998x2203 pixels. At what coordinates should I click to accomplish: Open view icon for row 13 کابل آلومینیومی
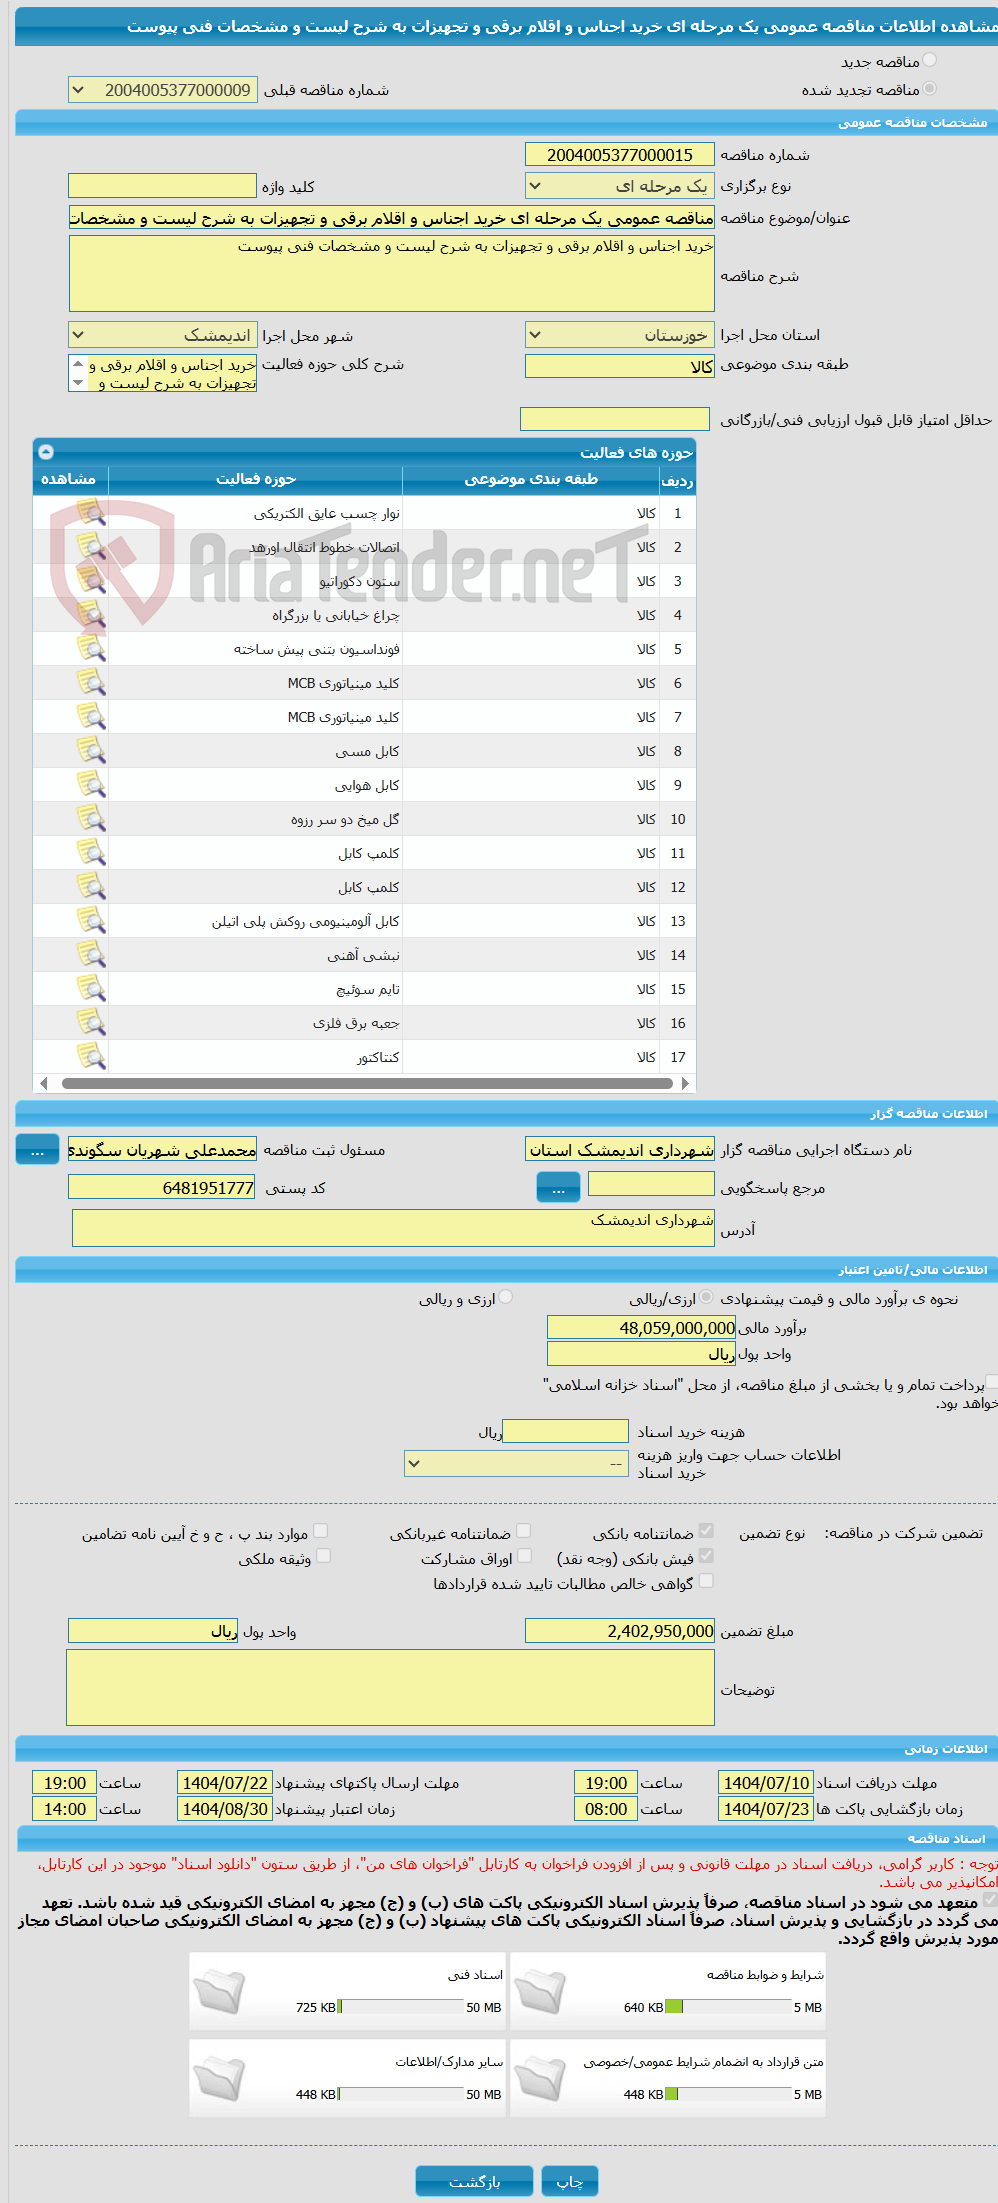[91, 921]
